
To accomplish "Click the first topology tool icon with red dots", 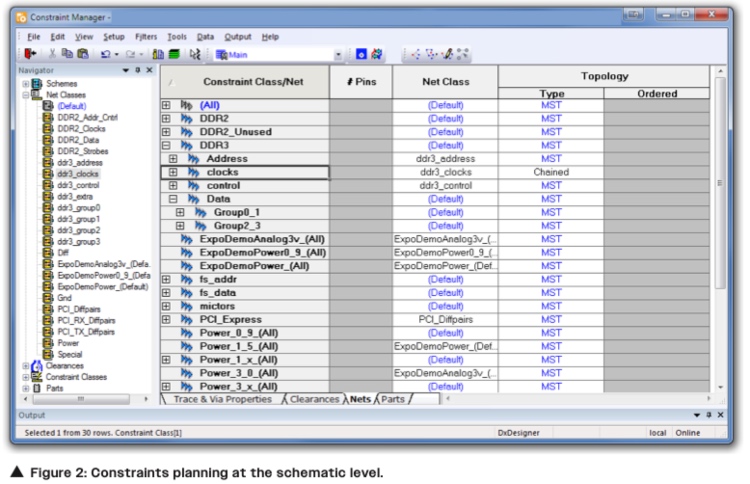I will point(416,54).
